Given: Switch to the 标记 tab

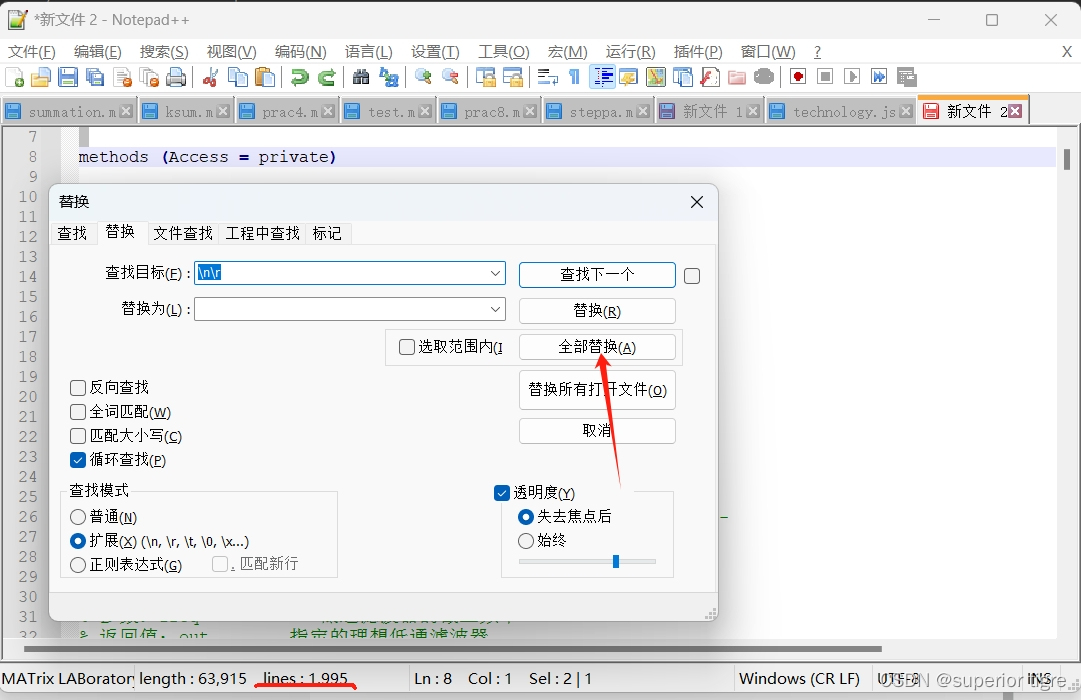Looking at the screenshot, I should click(327, 233).
